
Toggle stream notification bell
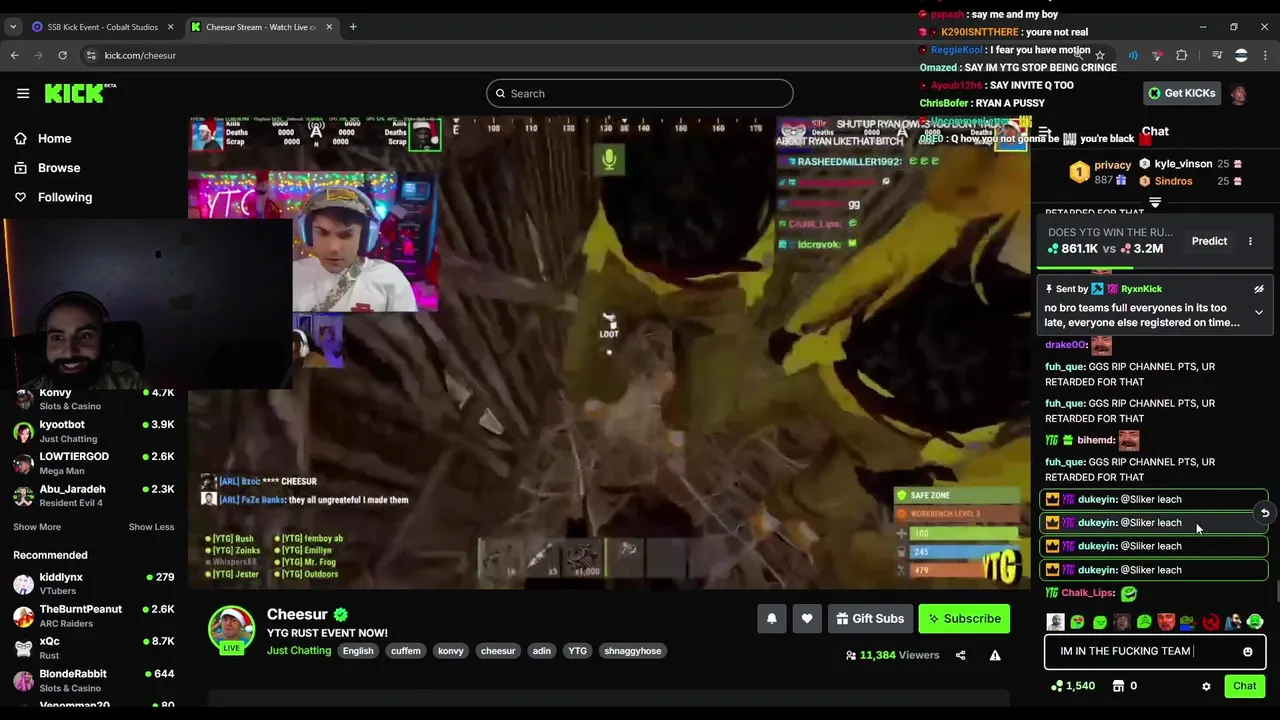tap(771, 619)
